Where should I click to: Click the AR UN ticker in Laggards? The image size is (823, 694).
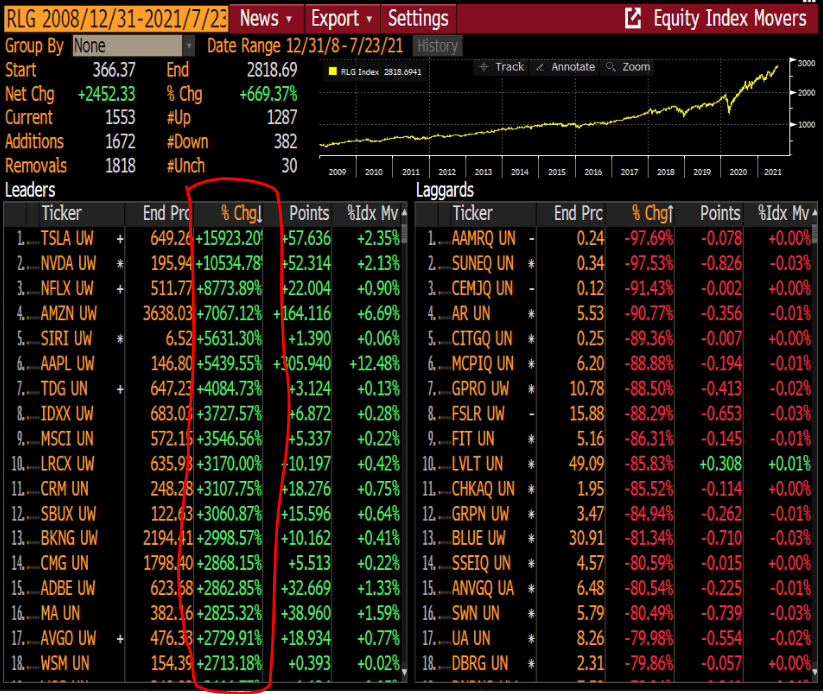click(471, 313)
